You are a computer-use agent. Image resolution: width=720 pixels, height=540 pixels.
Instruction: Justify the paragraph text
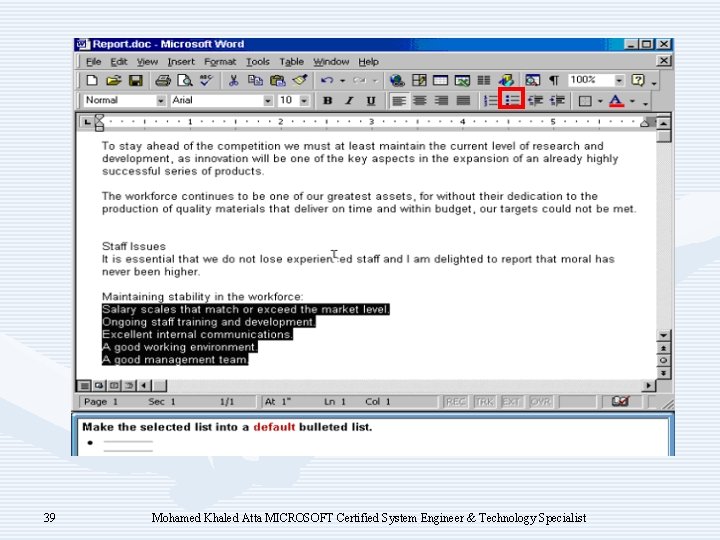(463, 101)
